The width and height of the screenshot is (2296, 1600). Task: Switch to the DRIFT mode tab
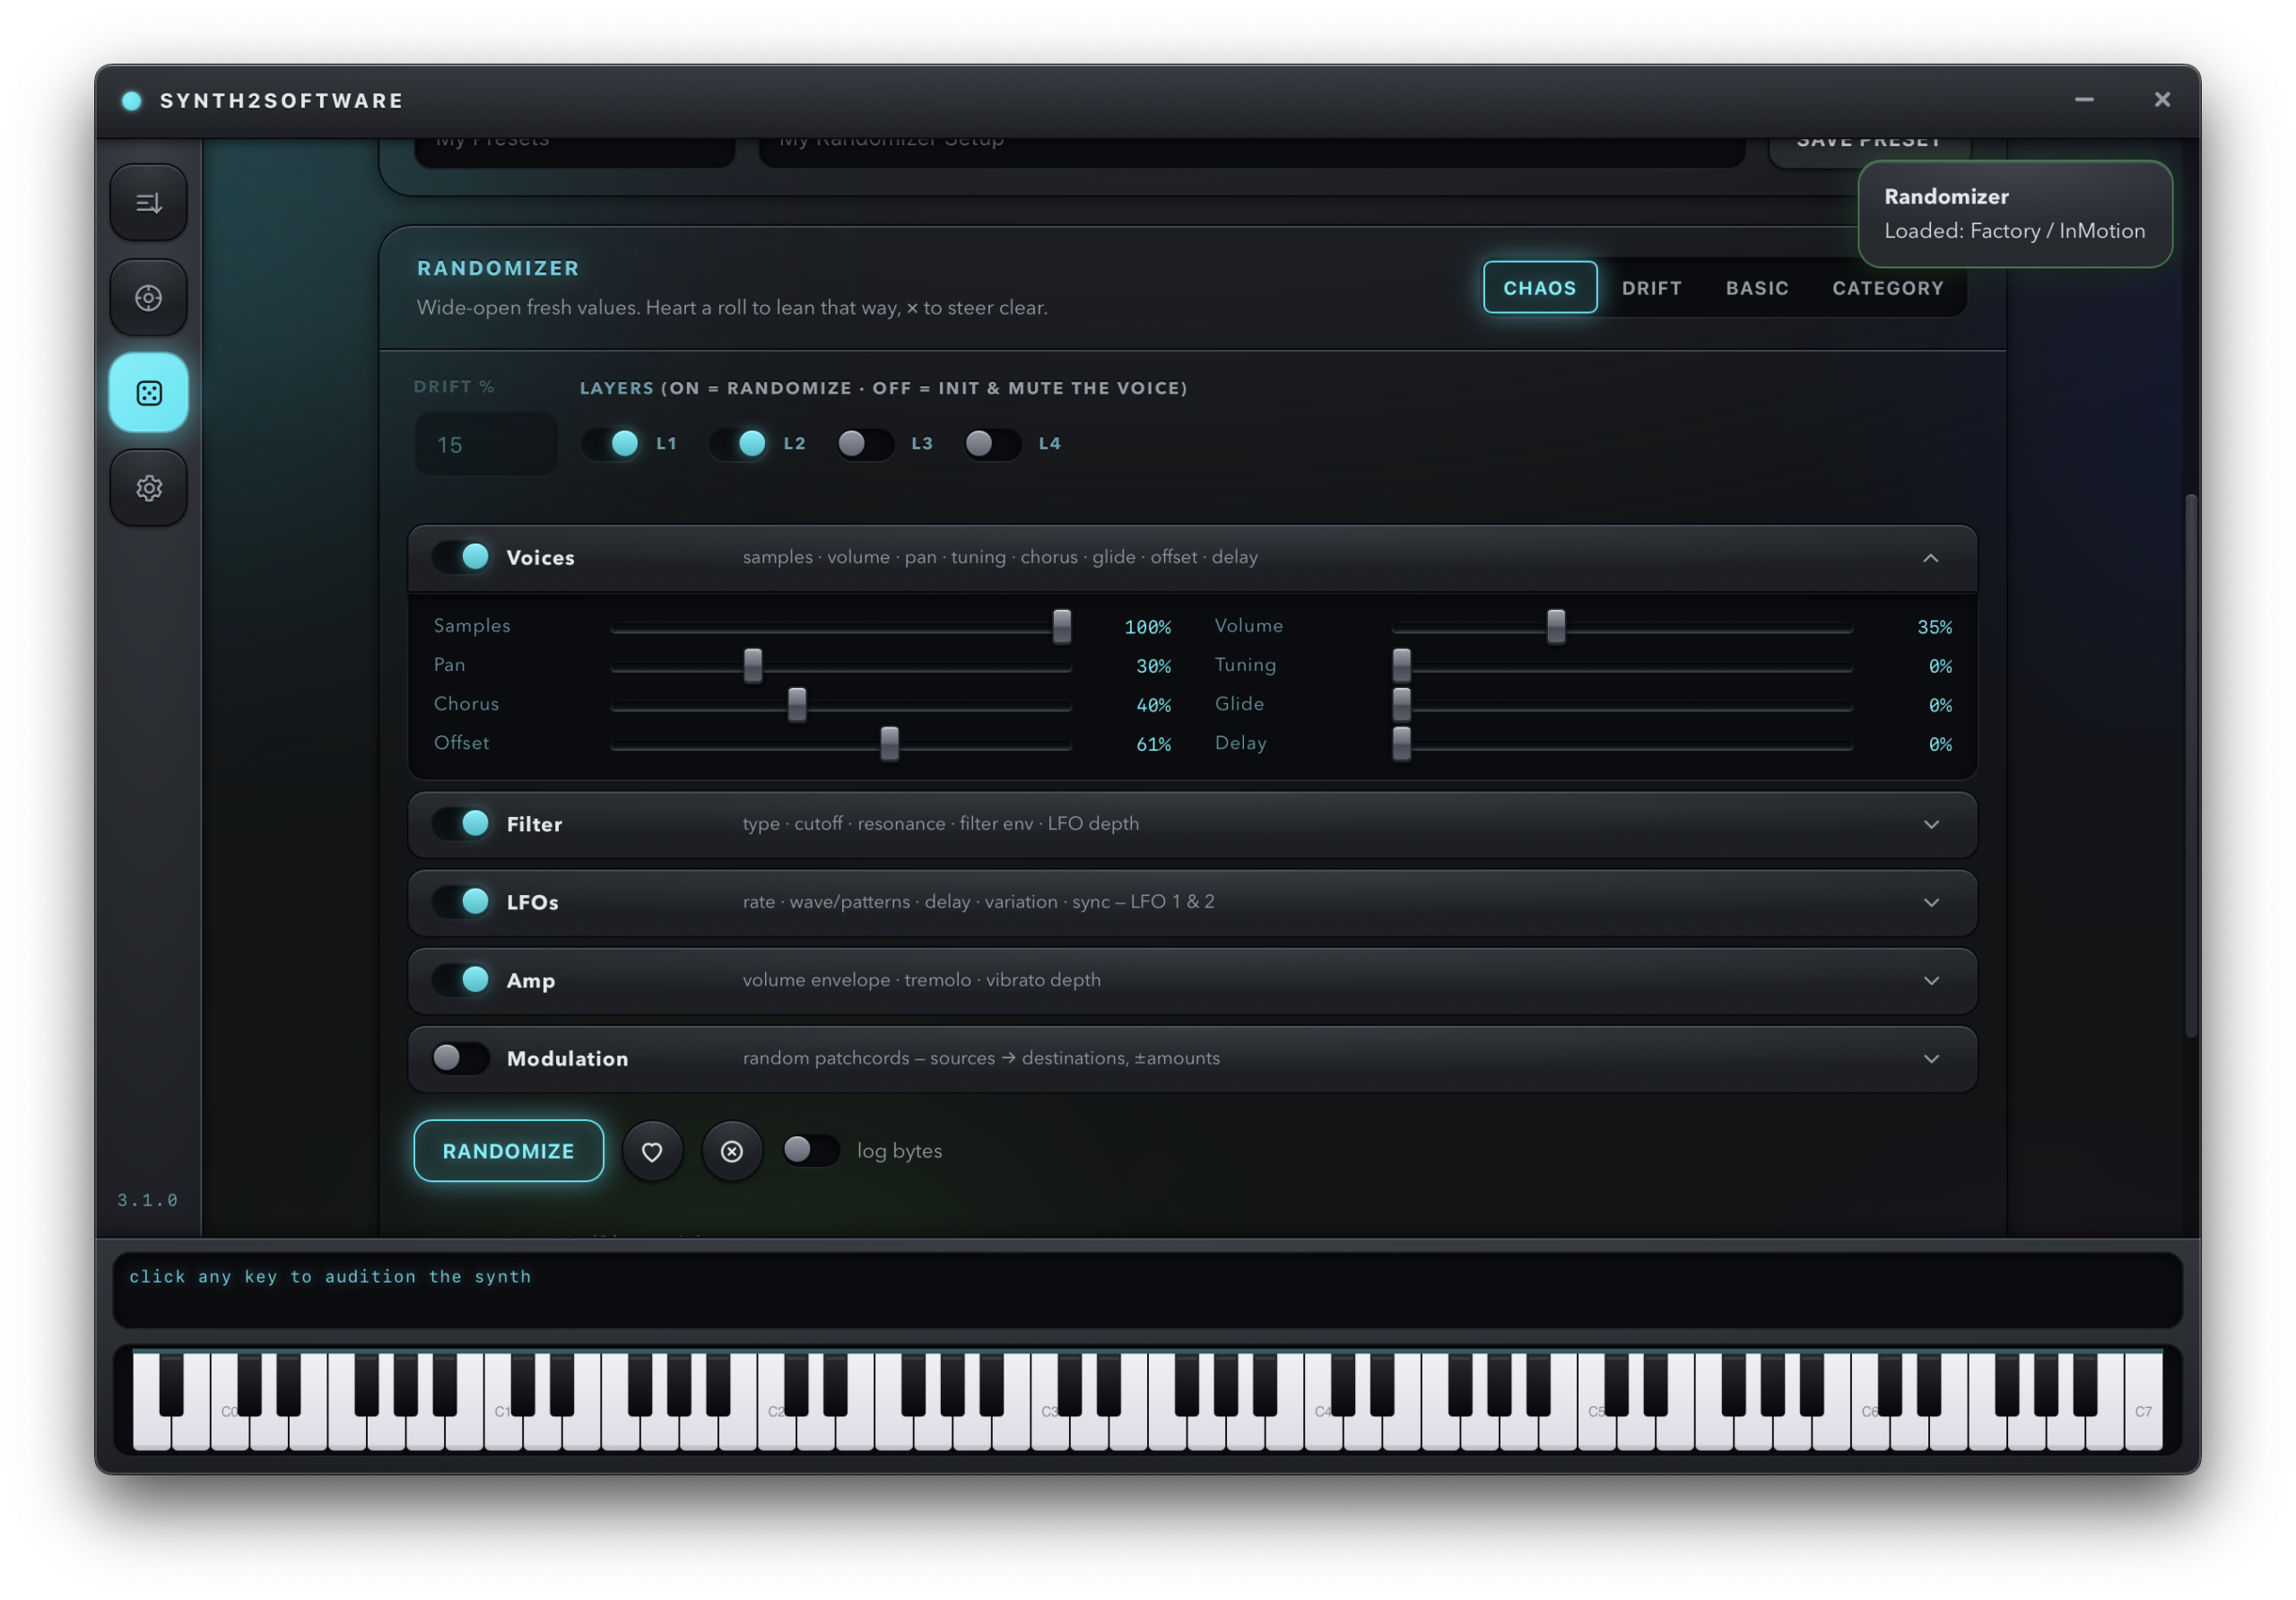point(1652,288)
